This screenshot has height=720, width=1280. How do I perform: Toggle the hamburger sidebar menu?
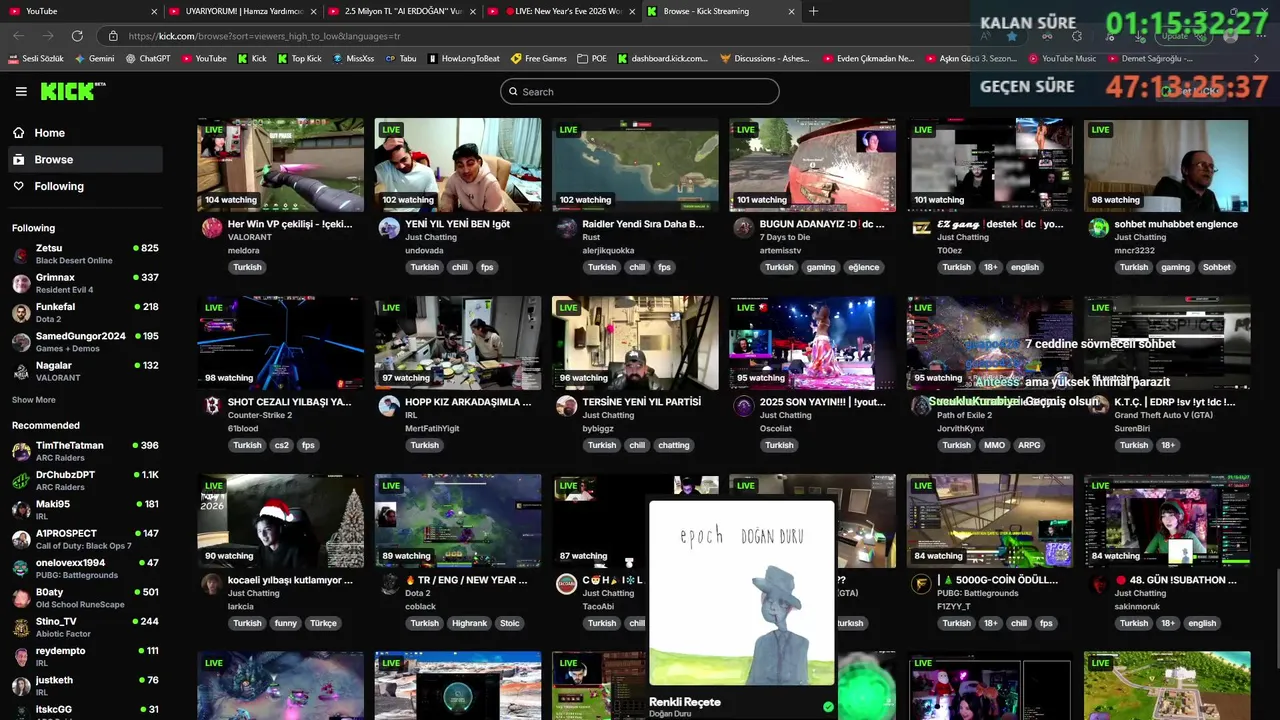coord(21,91)
